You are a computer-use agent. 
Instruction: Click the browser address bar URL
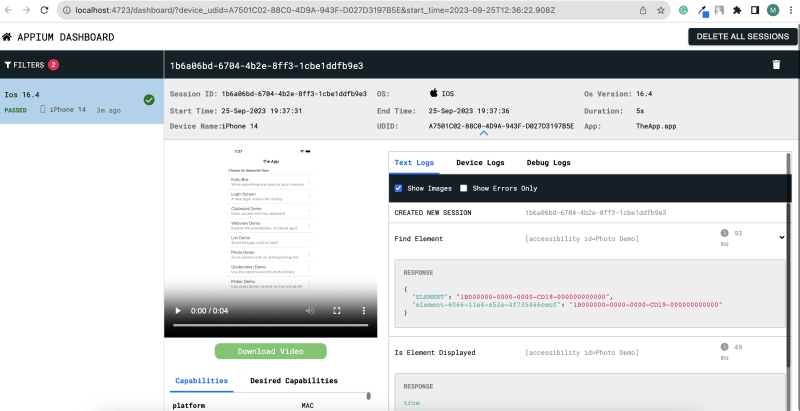click(x=315, y=10)
